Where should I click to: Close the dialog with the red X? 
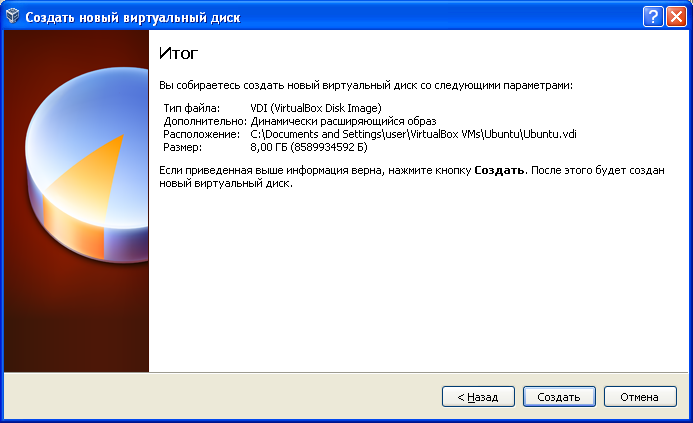pos(676,17)
